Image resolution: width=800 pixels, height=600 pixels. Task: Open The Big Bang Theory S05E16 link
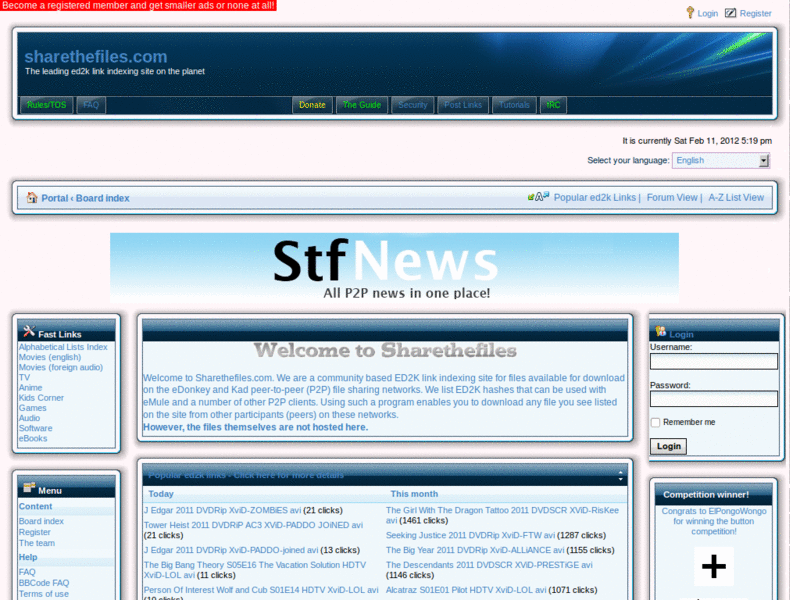(x=255, y=570)
